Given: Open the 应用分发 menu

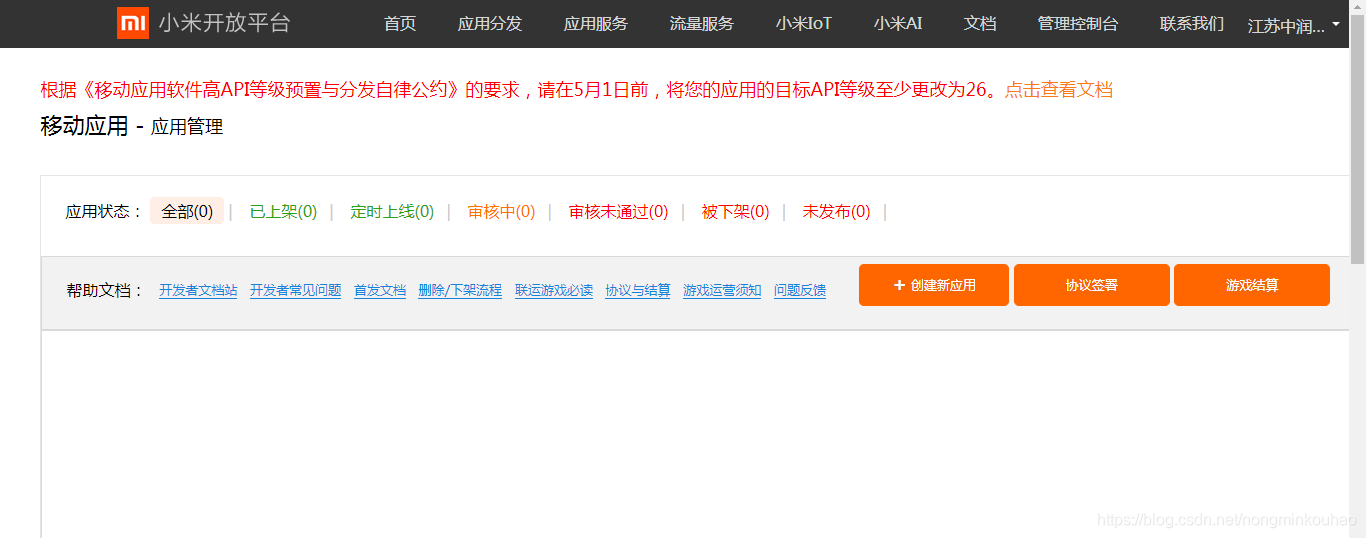Looking at the screenshot, I should point(490,24).
